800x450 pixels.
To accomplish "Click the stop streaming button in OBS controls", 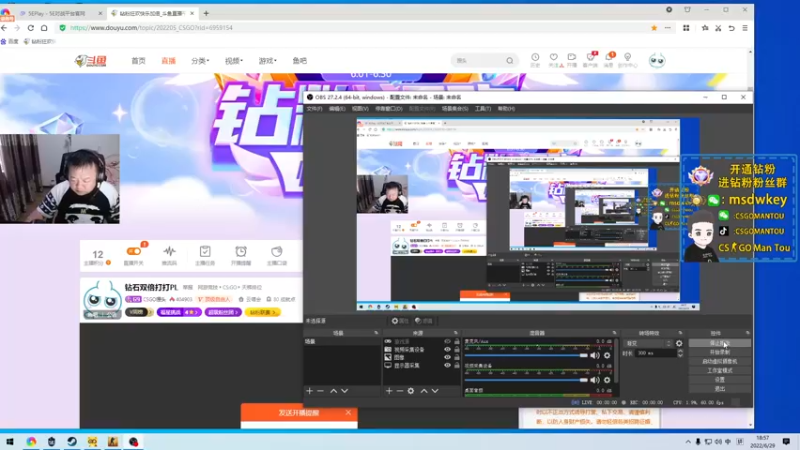I will 719,343.
